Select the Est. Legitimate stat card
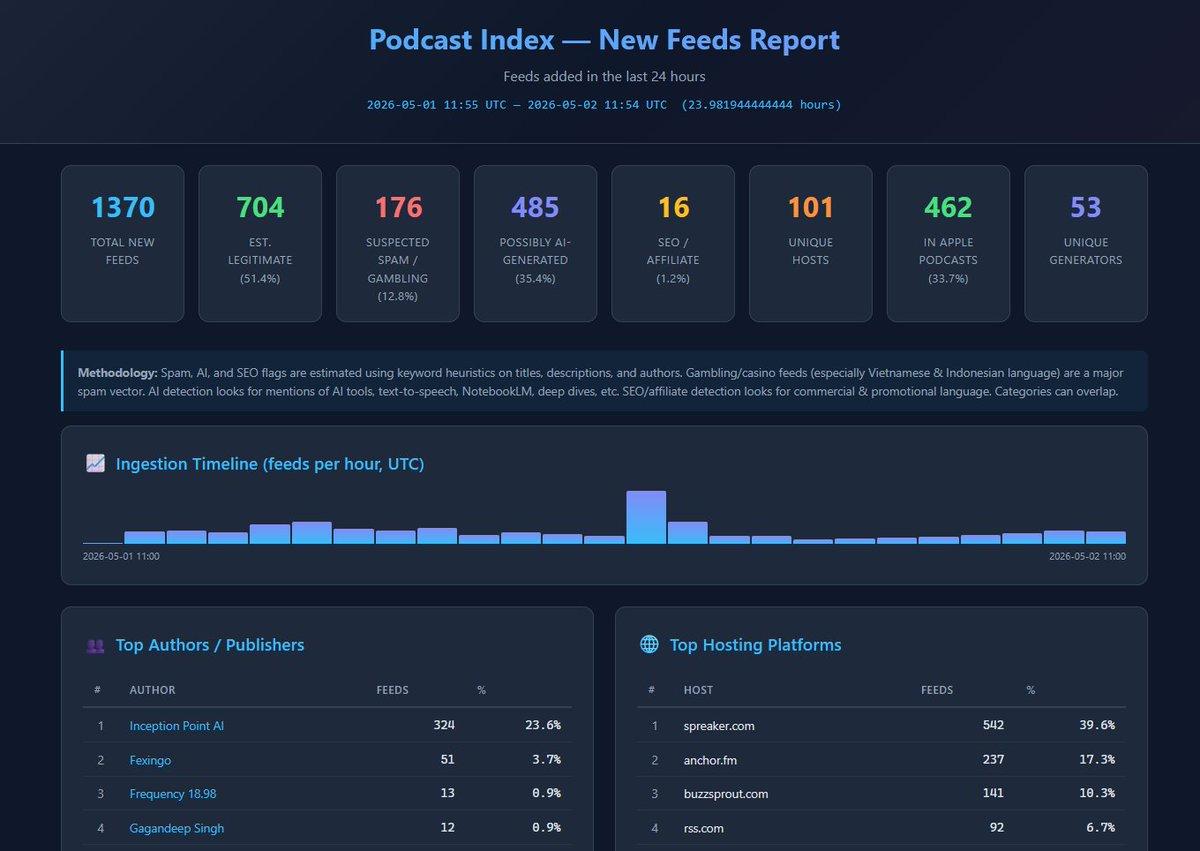The height and width of the screenshot is (851, 1200). point(260,244)
